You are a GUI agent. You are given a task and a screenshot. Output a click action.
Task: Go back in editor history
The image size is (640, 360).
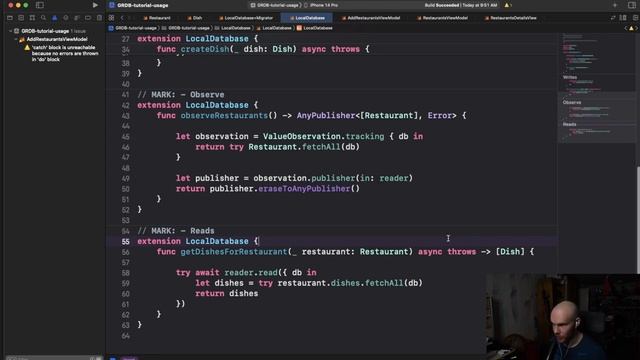[122, 18]
